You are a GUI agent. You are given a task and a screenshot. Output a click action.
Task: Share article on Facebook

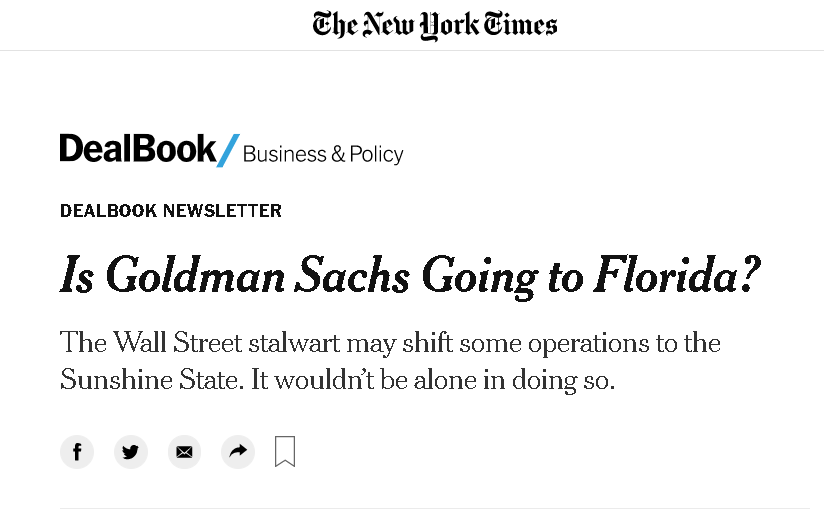pyautogui.click(x=77, y=452)
